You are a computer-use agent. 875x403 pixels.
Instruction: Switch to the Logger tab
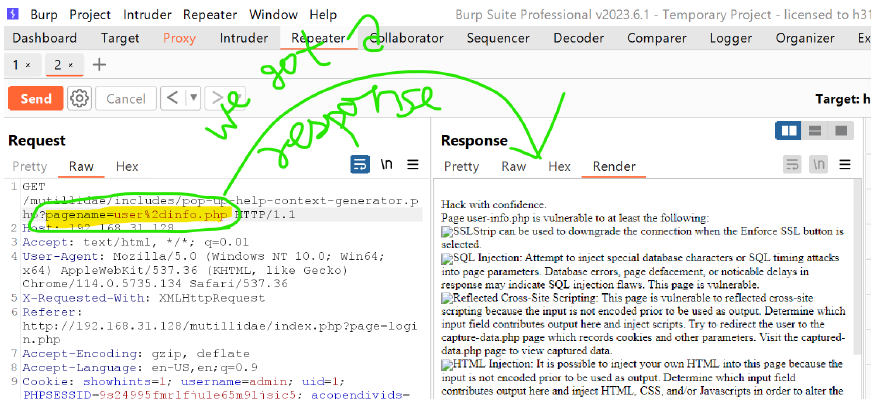(x=730, y=38)
